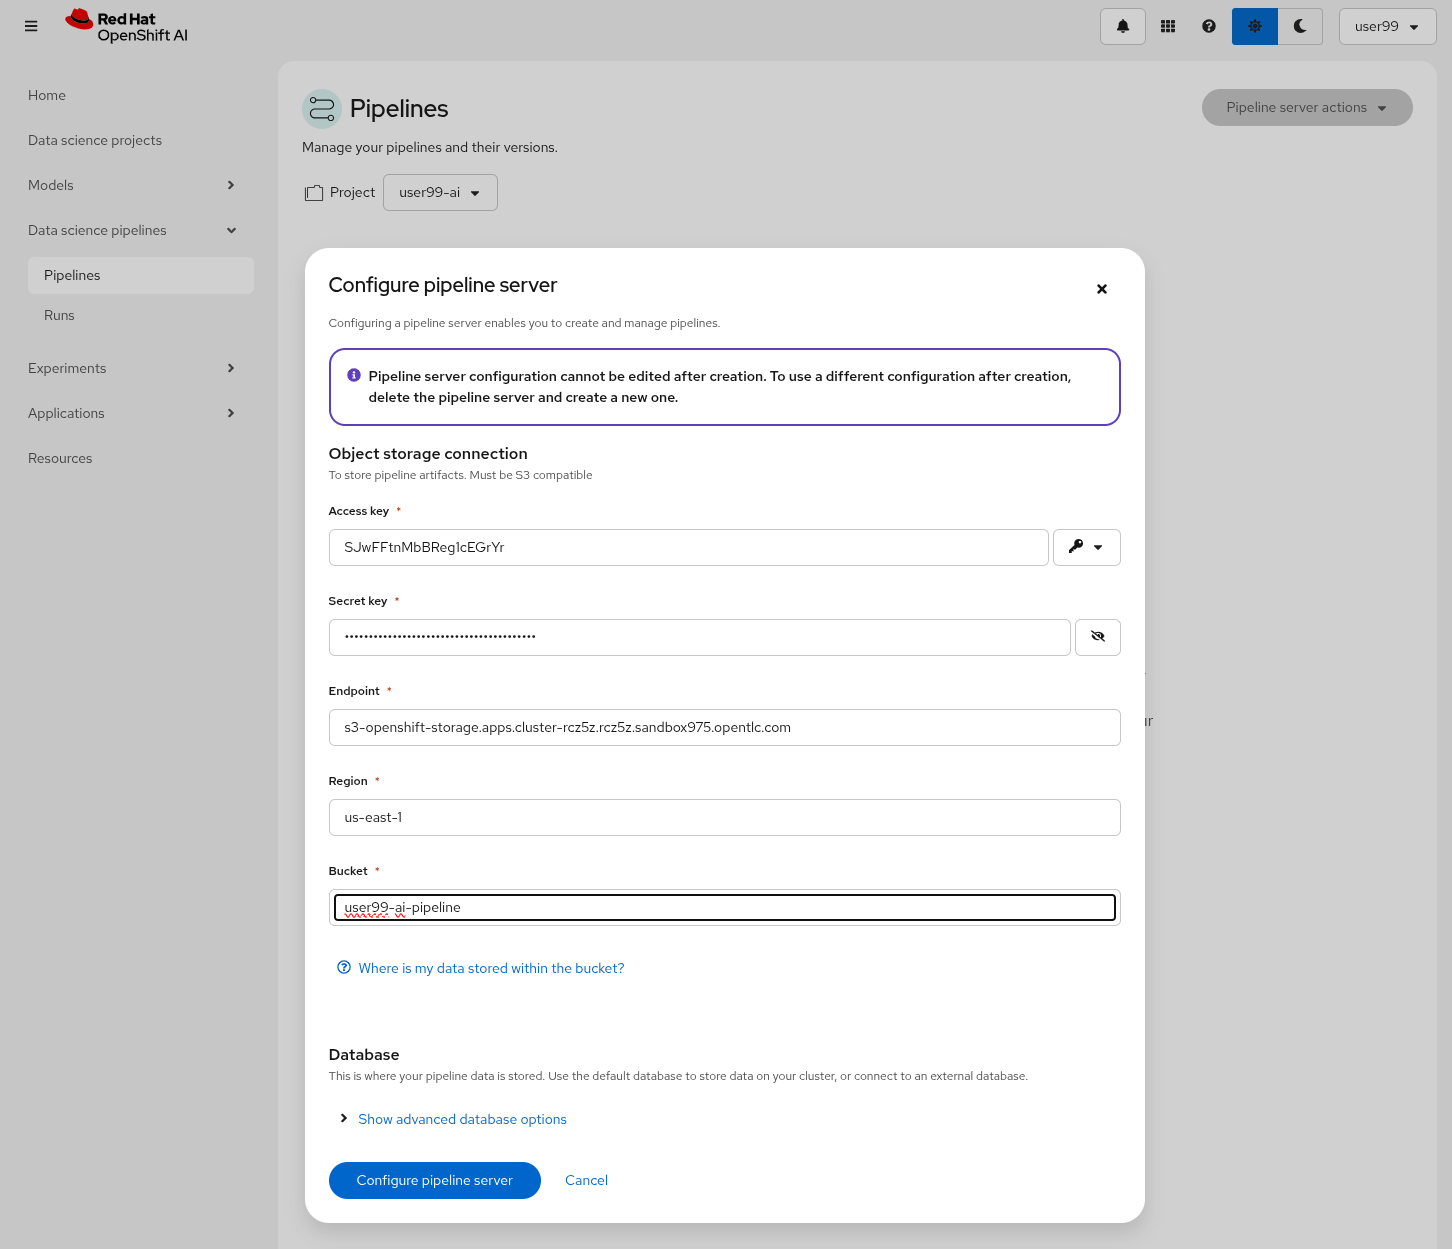Cancel the pipeline server configuration
Screen dimensions: 1452x1249
click(x=586, y=1180)
